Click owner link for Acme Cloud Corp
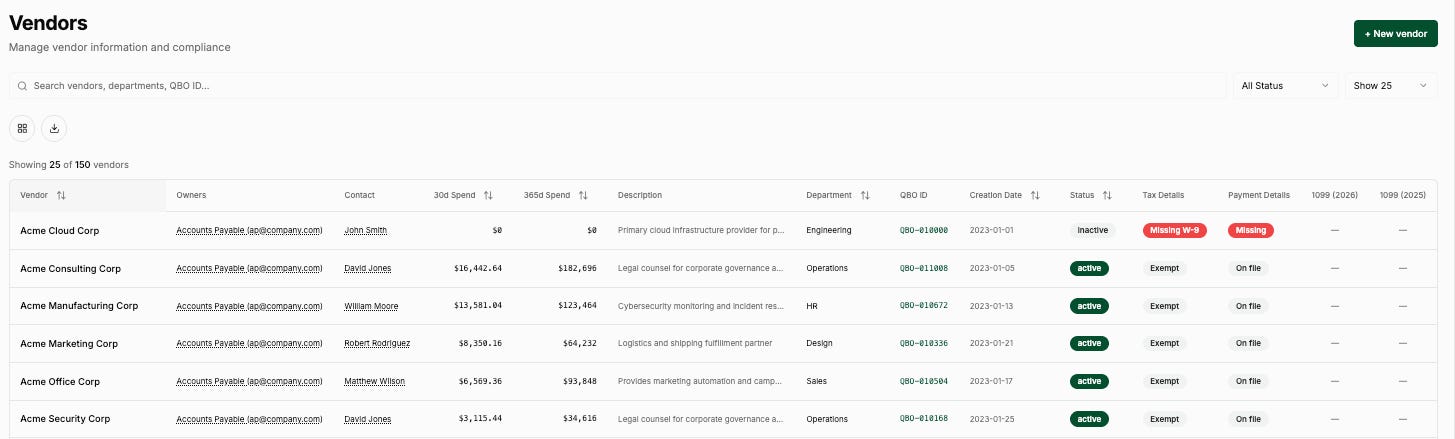The image size is (1455, 439). 249,230
